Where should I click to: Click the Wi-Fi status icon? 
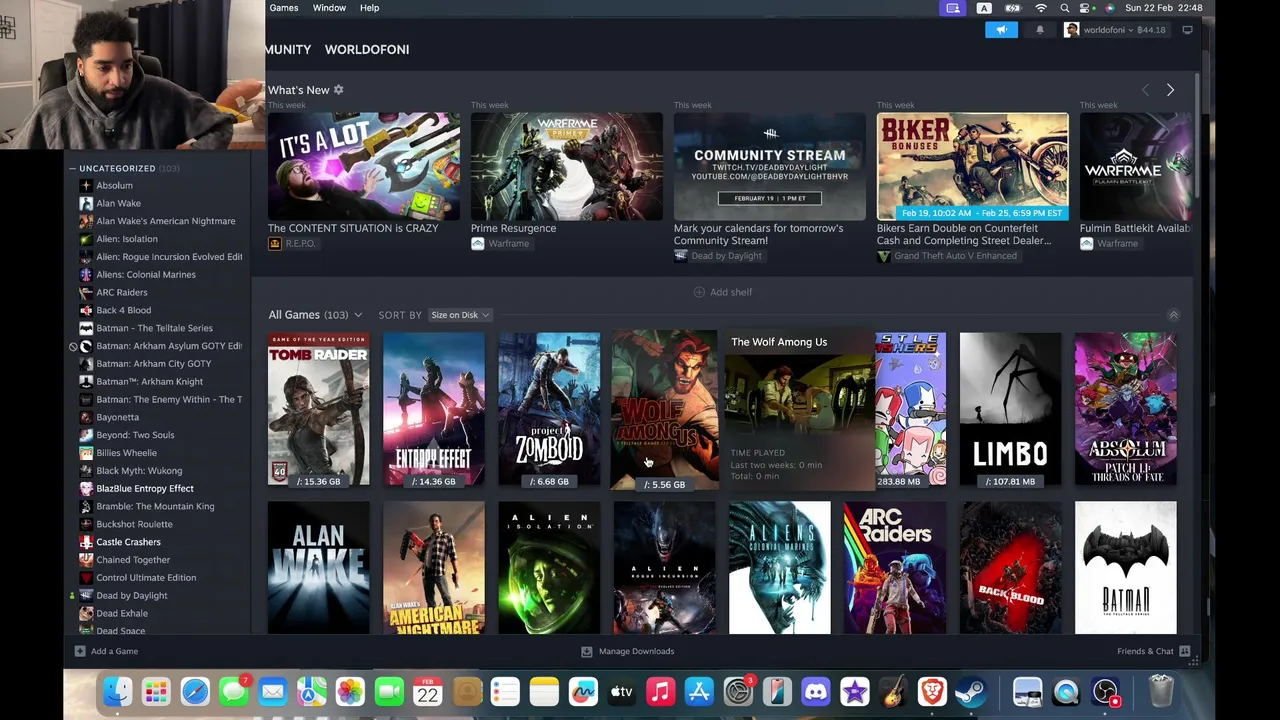pyautogui.click(x=1041, y=8)
